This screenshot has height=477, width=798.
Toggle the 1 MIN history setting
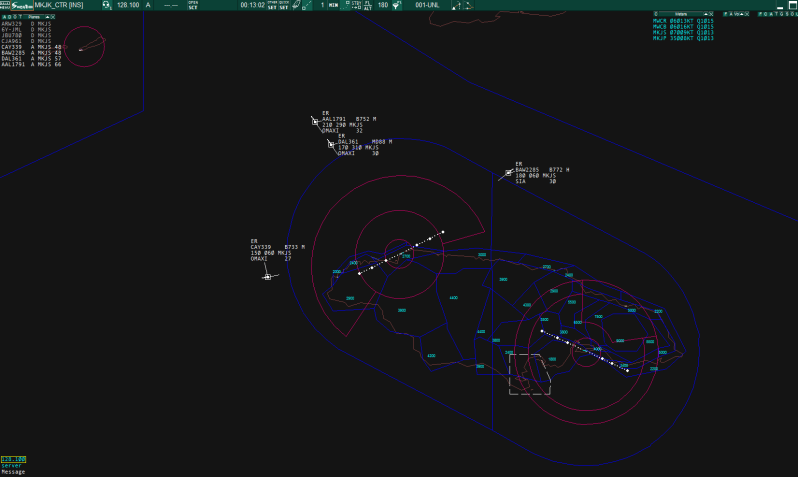tap(329, 5)
